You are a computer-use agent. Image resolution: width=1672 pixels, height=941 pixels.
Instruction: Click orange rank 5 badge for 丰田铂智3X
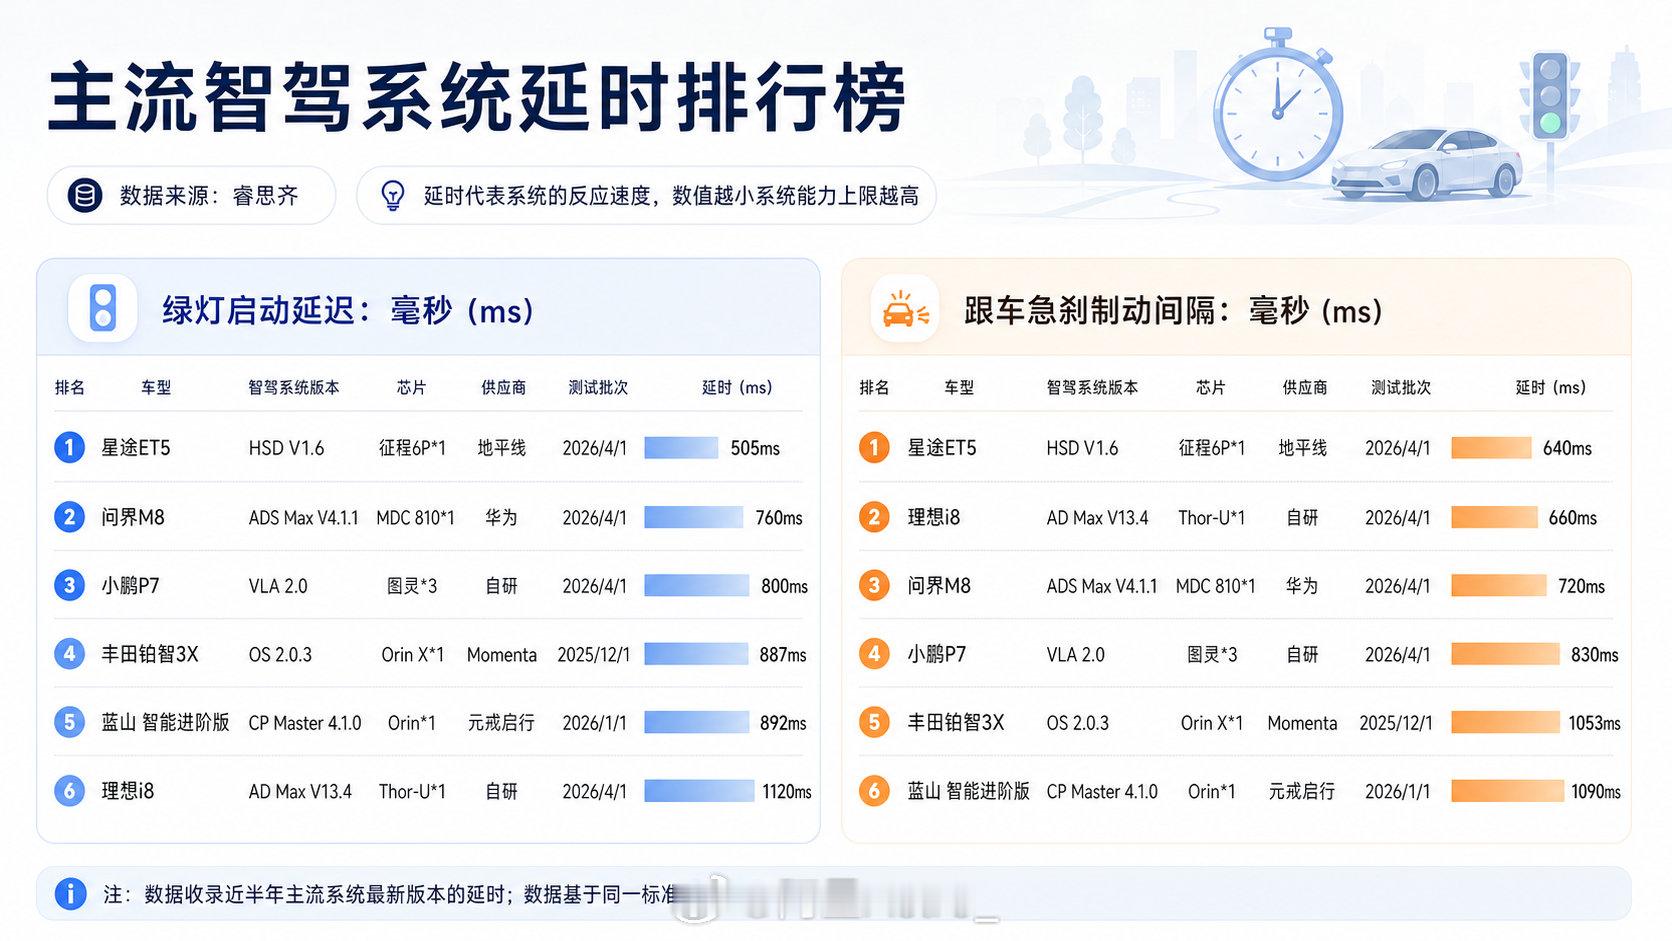coord(874,722)
